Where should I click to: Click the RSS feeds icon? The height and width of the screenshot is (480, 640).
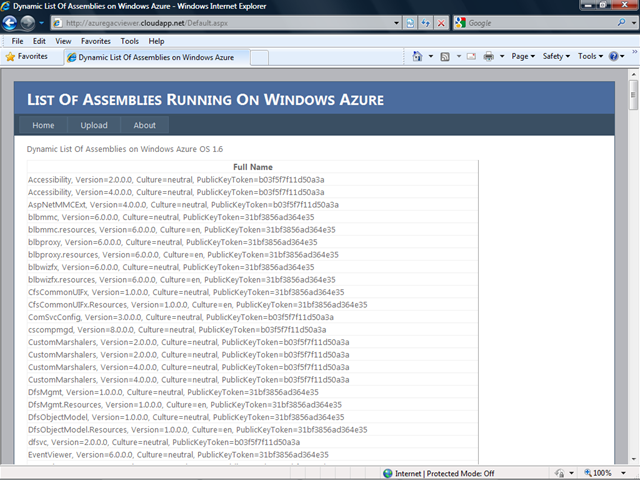[x=445, y=56]
